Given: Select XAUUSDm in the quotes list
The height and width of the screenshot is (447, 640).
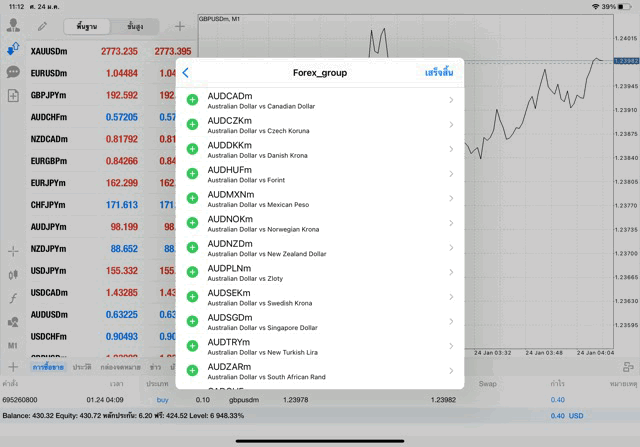Looking at the screenshot, I should coord(48,51).
